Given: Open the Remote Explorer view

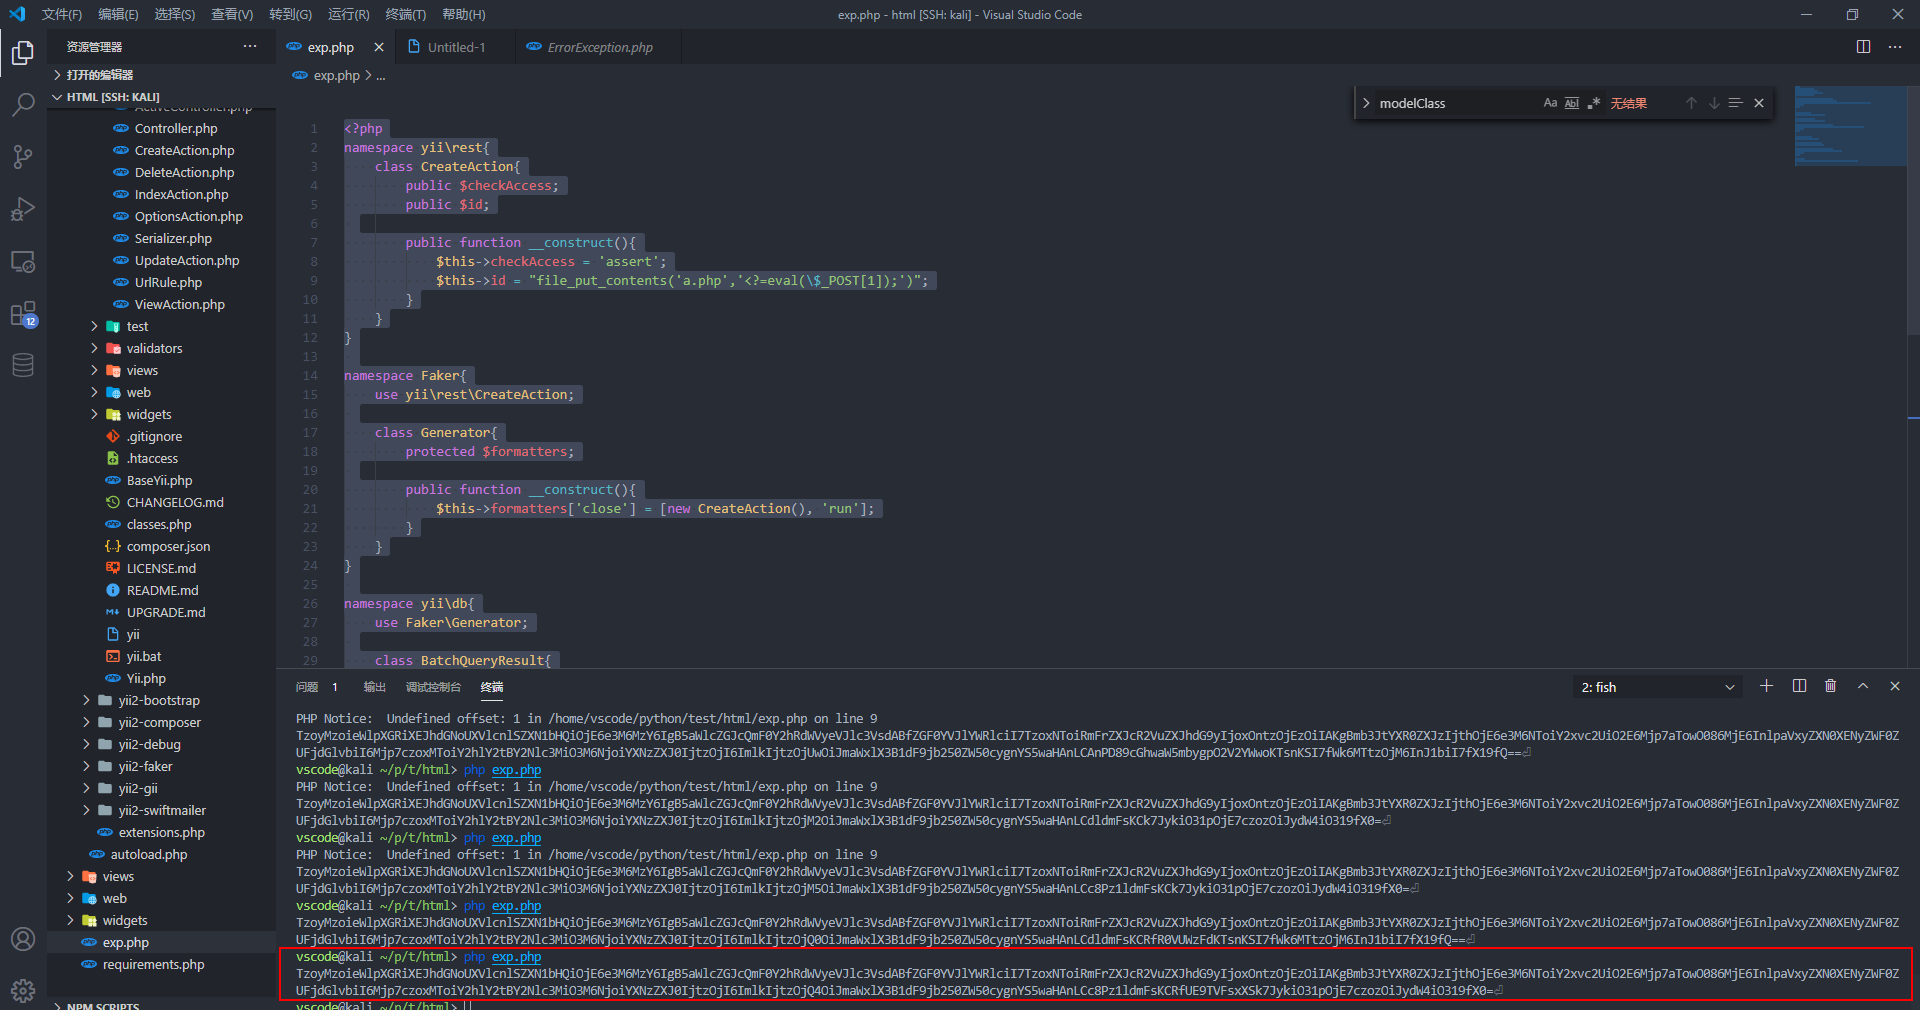Looking at the screenshot, I should click(22, 262).
